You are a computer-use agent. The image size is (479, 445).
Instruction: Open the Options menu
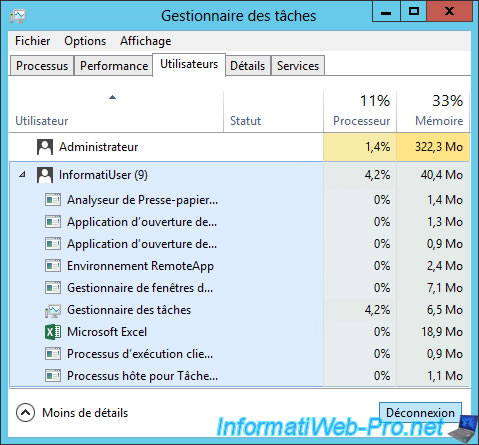(x=85, y=41)
